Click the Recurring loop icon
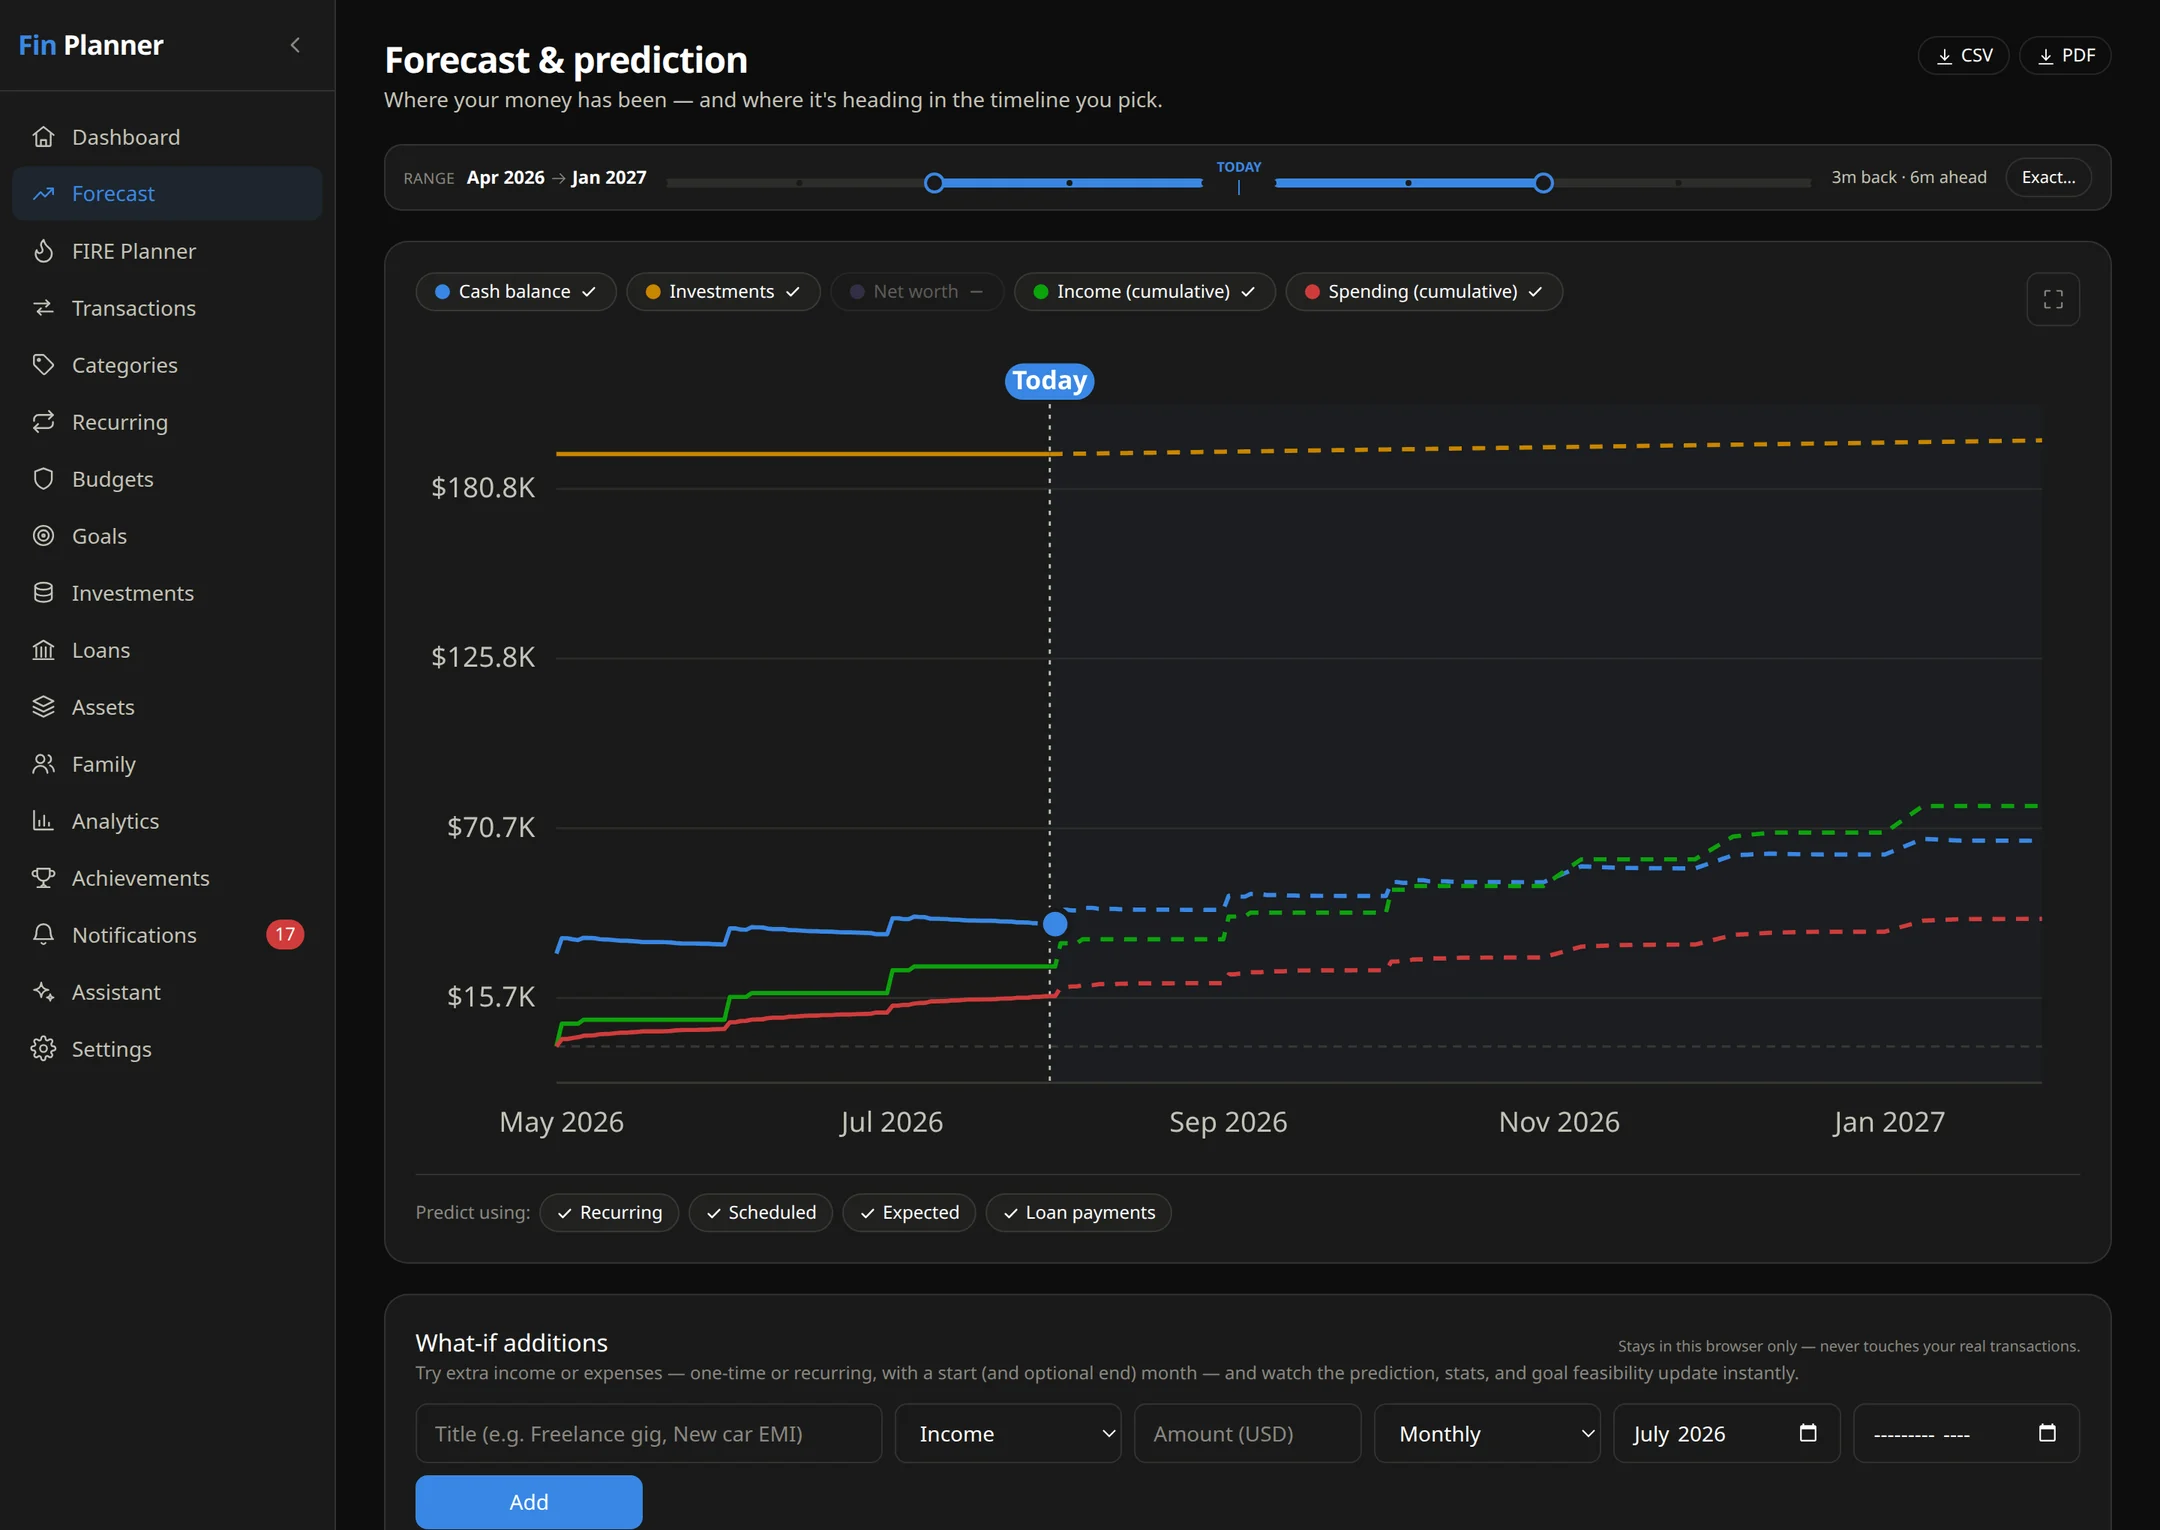This screenshot has height=1530, width=2160. point(43,422)
